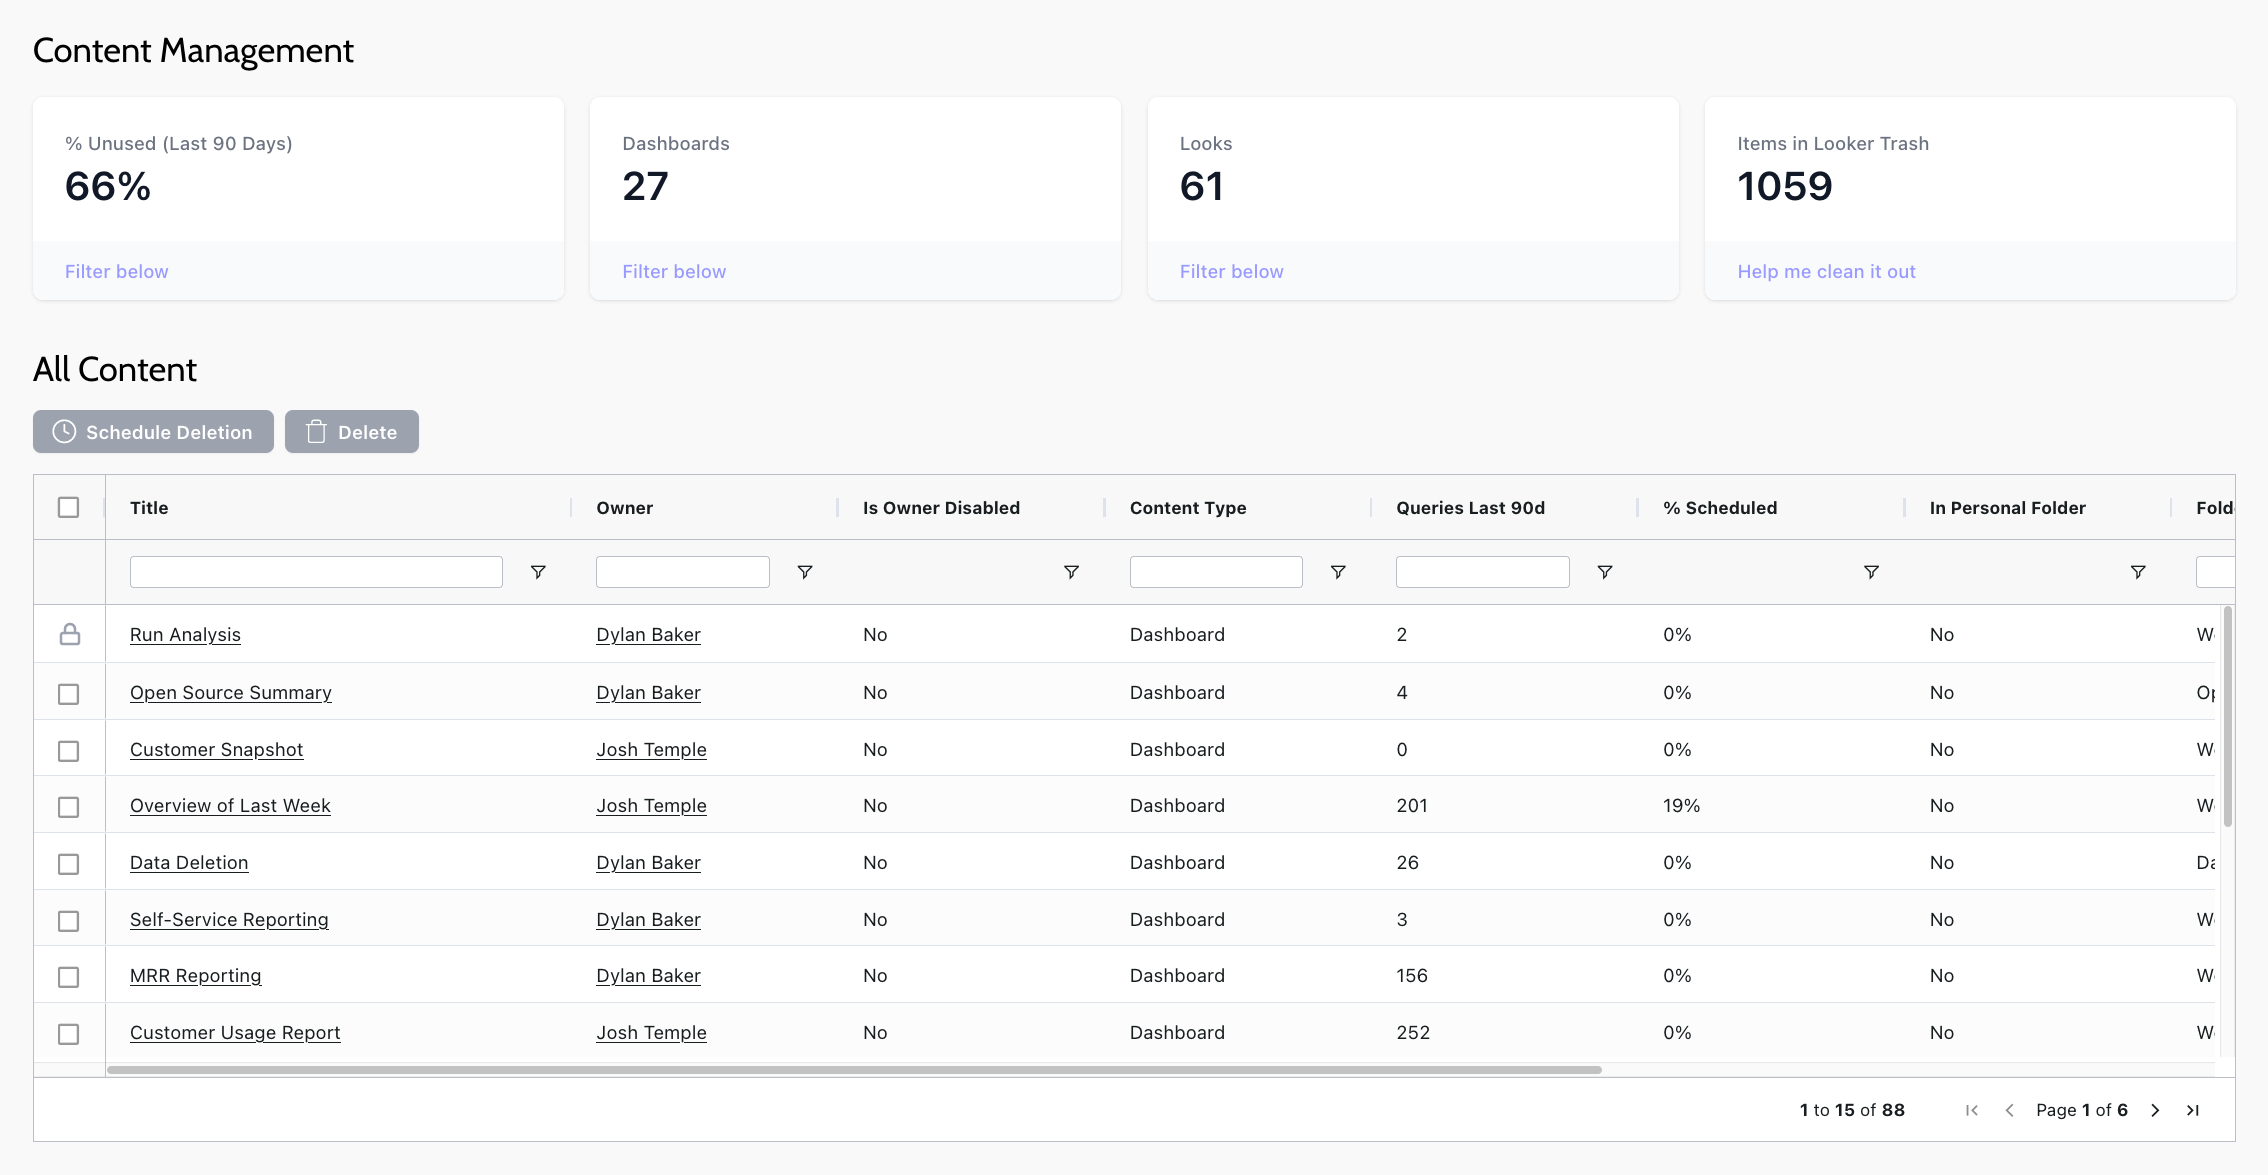Go to the next page of results
Screen dimensions: 2268x1175
[2155, 1110]
